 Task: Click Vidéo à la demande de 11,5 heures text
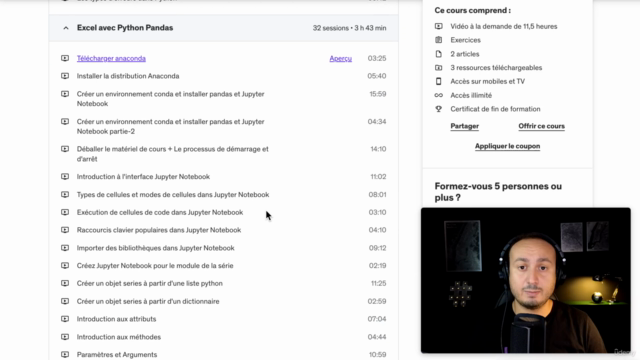(x=504, y=26)
